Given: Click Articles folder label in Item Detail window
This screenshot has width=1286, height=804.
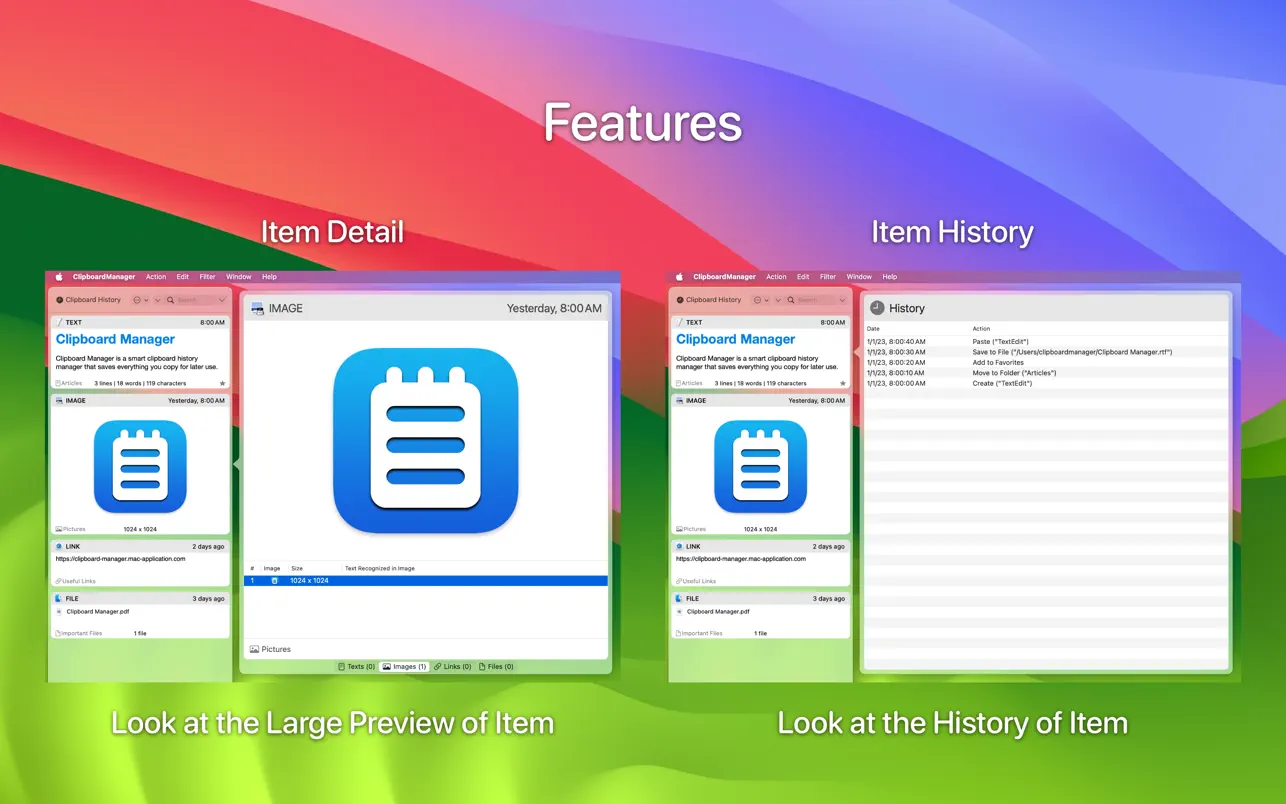Looking at the screenshot, I should click(x=70, y=383).
